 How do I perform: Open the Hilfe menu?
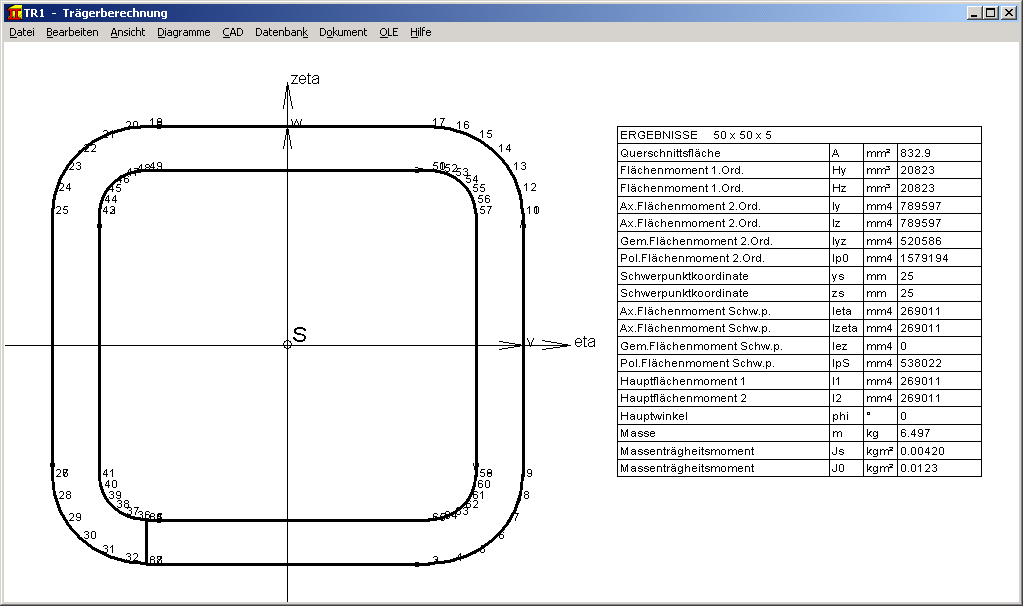[420, 32]
